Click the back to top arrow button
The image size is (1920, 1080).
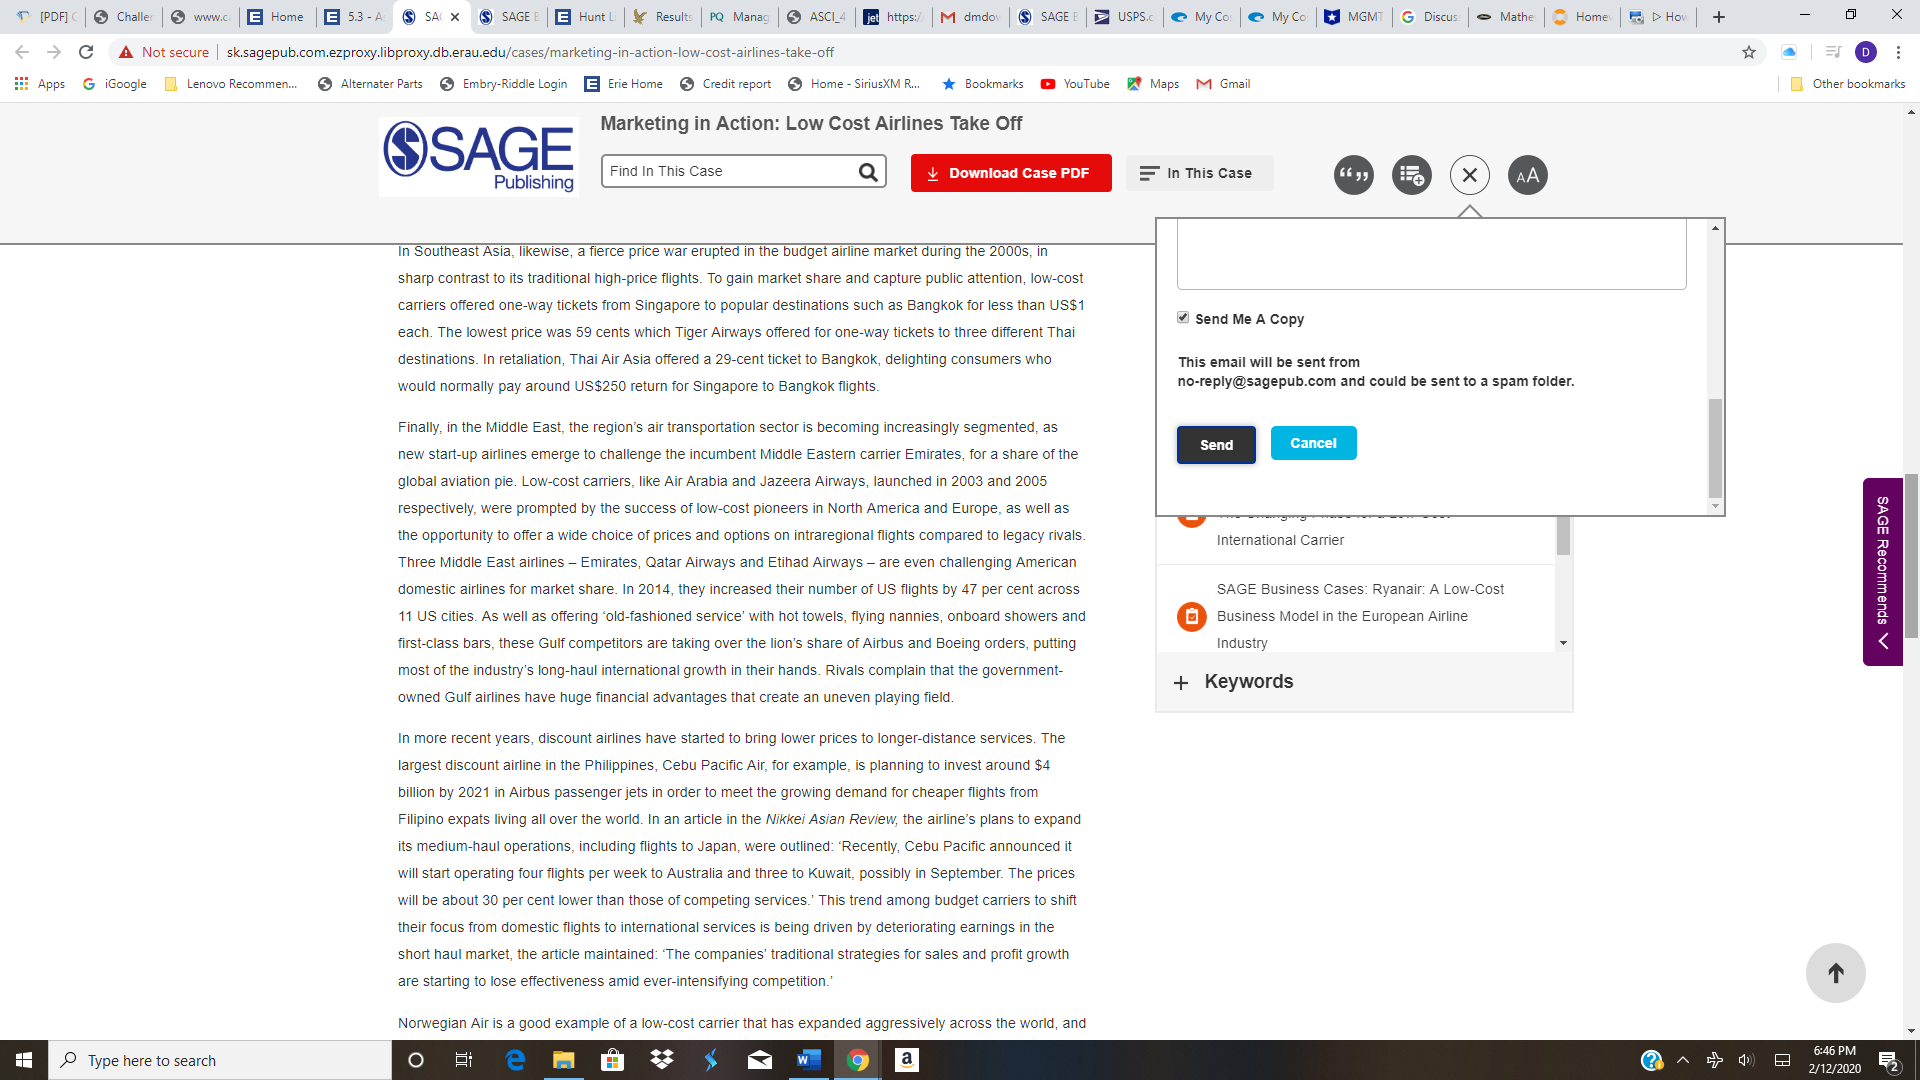click(x=1835, y=973)
